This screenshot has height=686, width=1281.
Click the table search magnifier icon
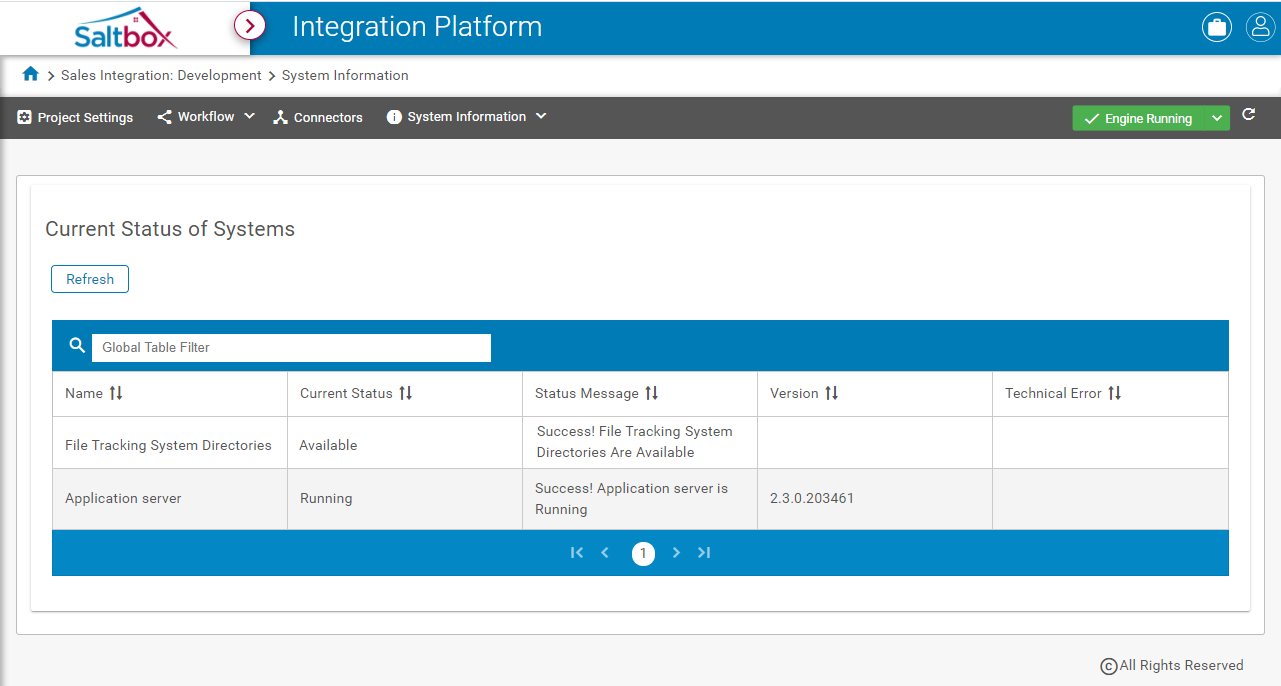click(x=77, y=346)
